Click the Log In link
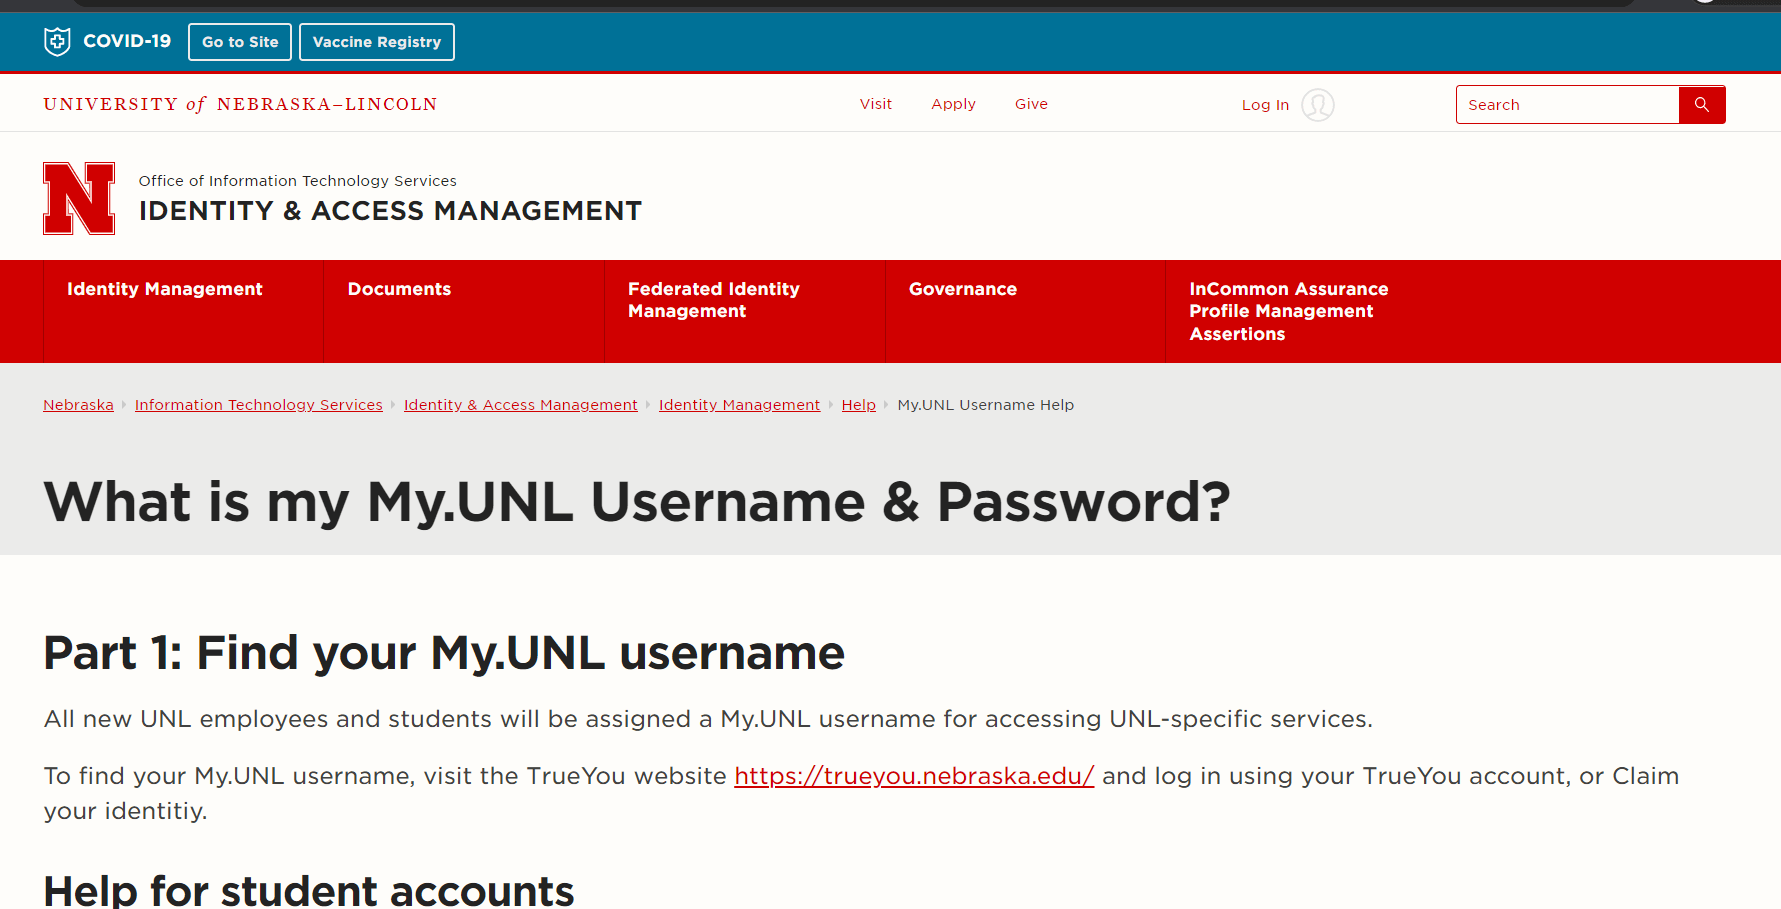The width and height of the screenshot is (1781, 909). click(x=1265, y=105)
